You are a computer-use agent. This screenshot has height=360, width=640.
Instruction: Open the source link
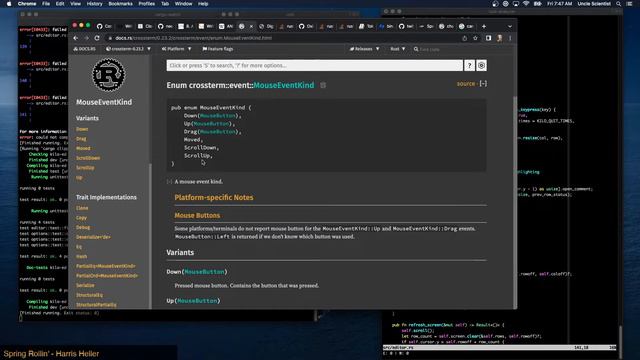466,84
